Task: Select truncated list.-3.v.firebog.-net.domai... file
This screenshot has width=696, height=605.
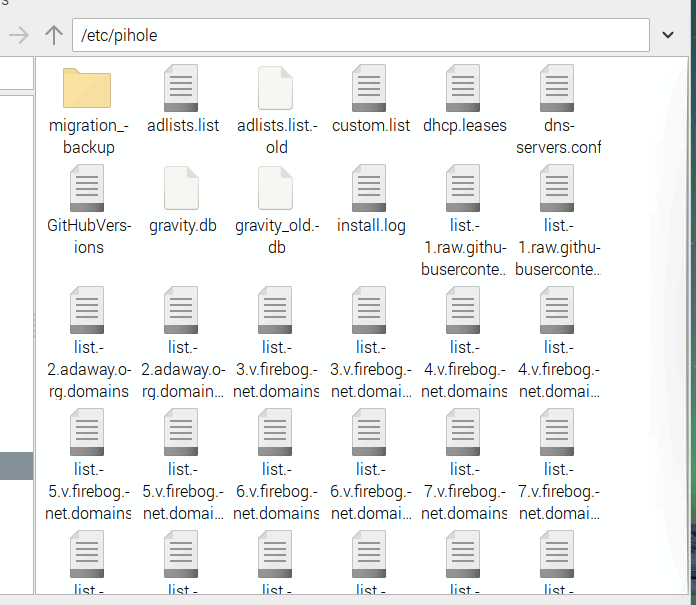Action: [x=369, y=310]
